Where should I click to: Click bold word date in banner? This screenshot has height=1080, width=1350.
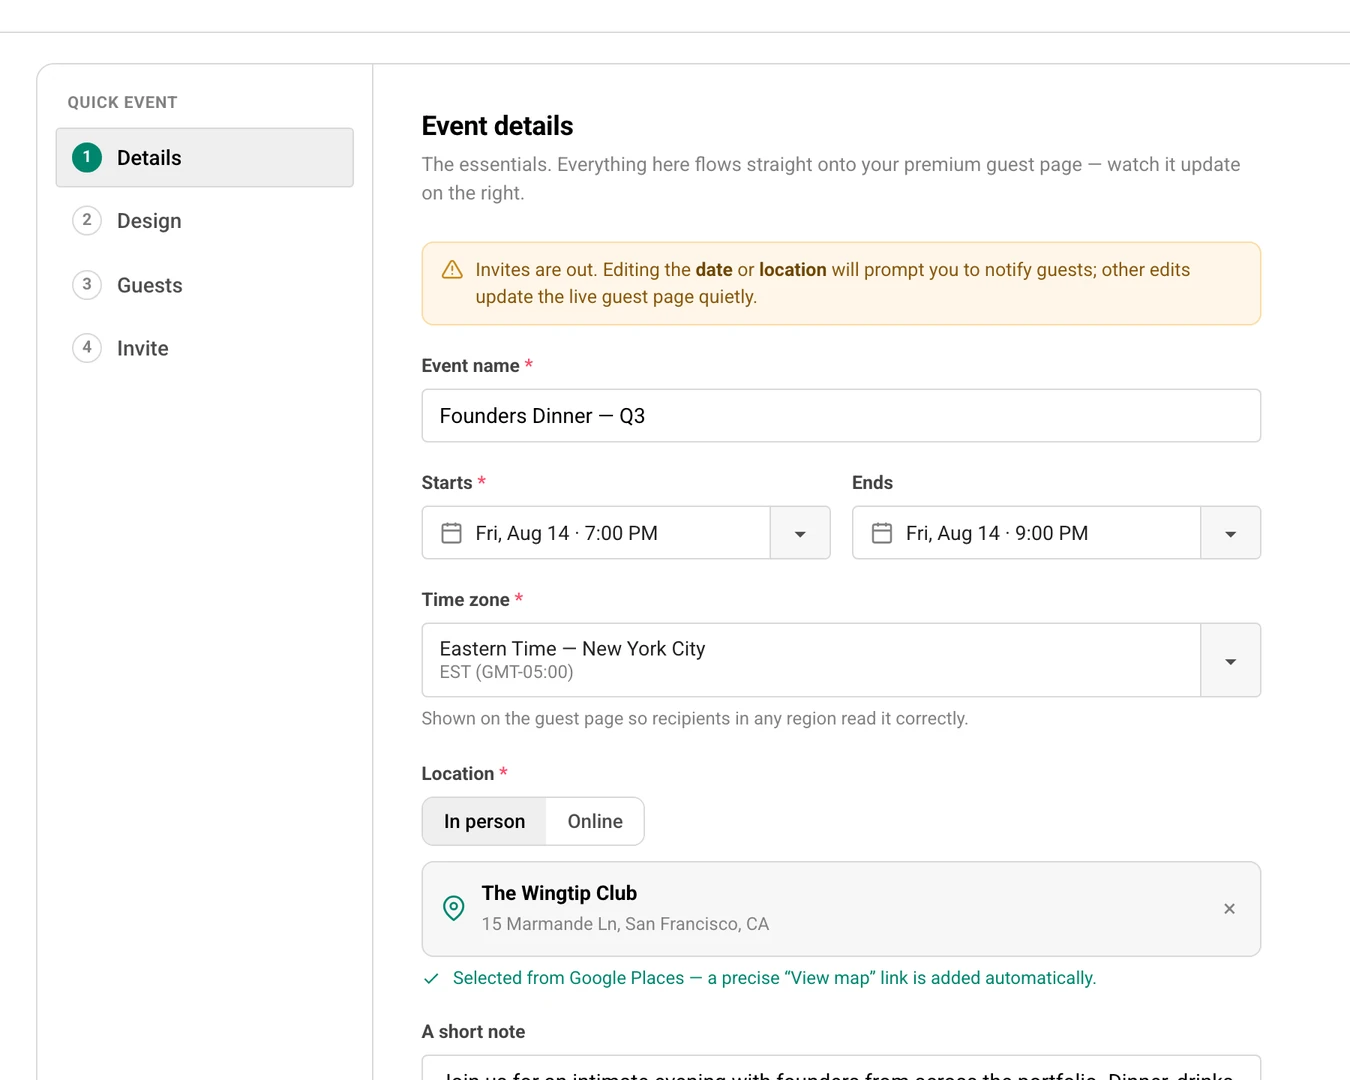(x=714, y=270)
